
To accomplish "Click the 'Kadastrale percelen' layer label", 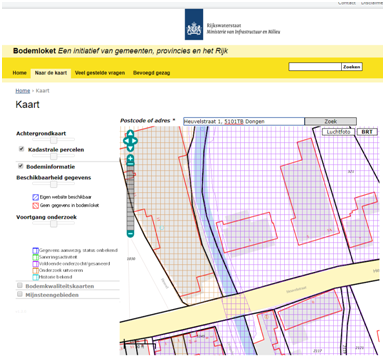I will click(x=56, y=150).
